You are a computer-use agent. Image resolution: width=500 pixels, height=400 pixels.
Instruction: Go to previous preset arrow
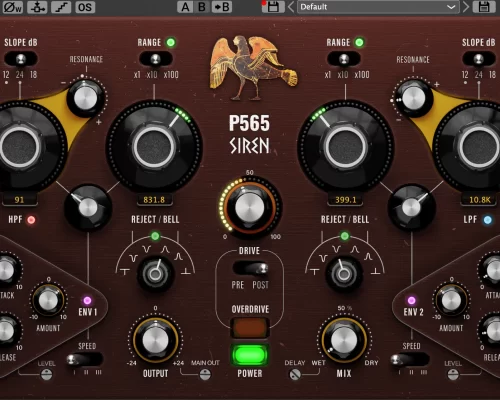coord(291,7)
